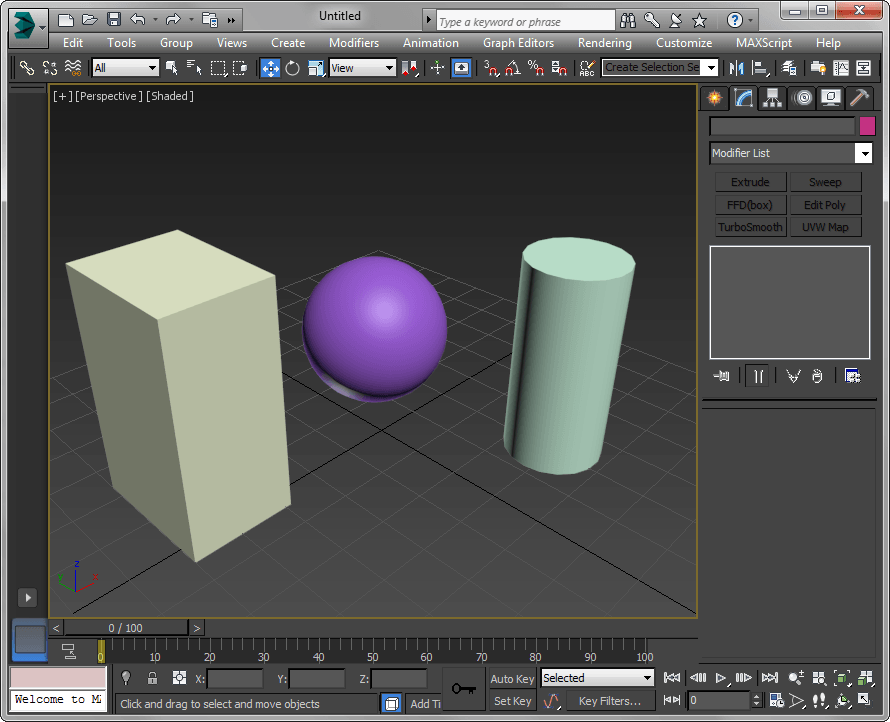Toggle show end result in modifier stack
890x722 pixels.
coord(759,376)
